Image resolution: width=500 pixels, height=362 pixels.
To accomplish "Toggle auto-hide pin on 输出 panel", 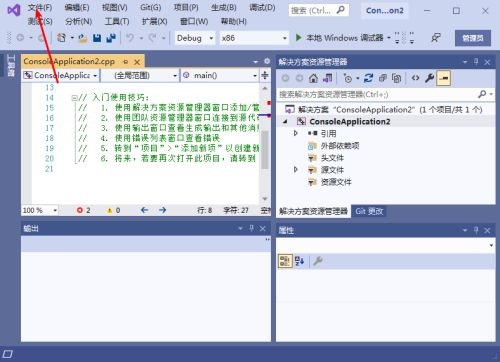I will pos(252,228).
